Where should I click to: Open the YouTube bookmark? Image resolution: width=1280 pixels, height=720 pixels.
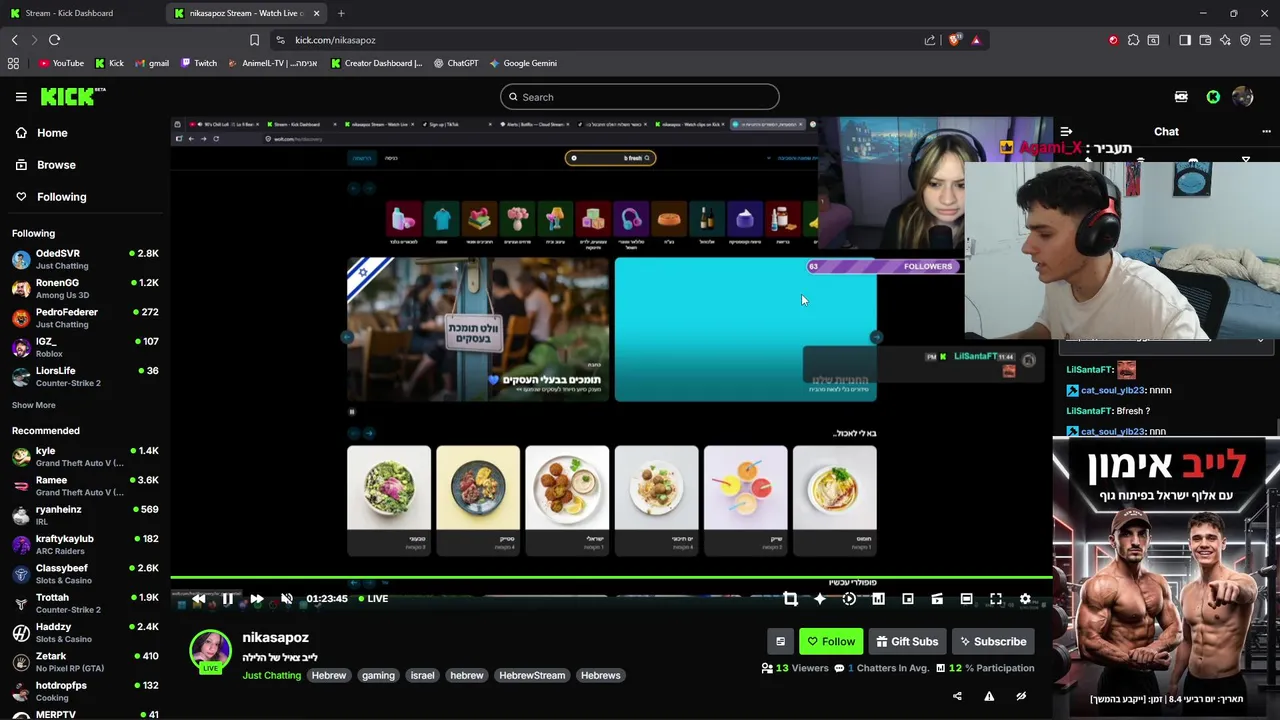coord(61,63)
